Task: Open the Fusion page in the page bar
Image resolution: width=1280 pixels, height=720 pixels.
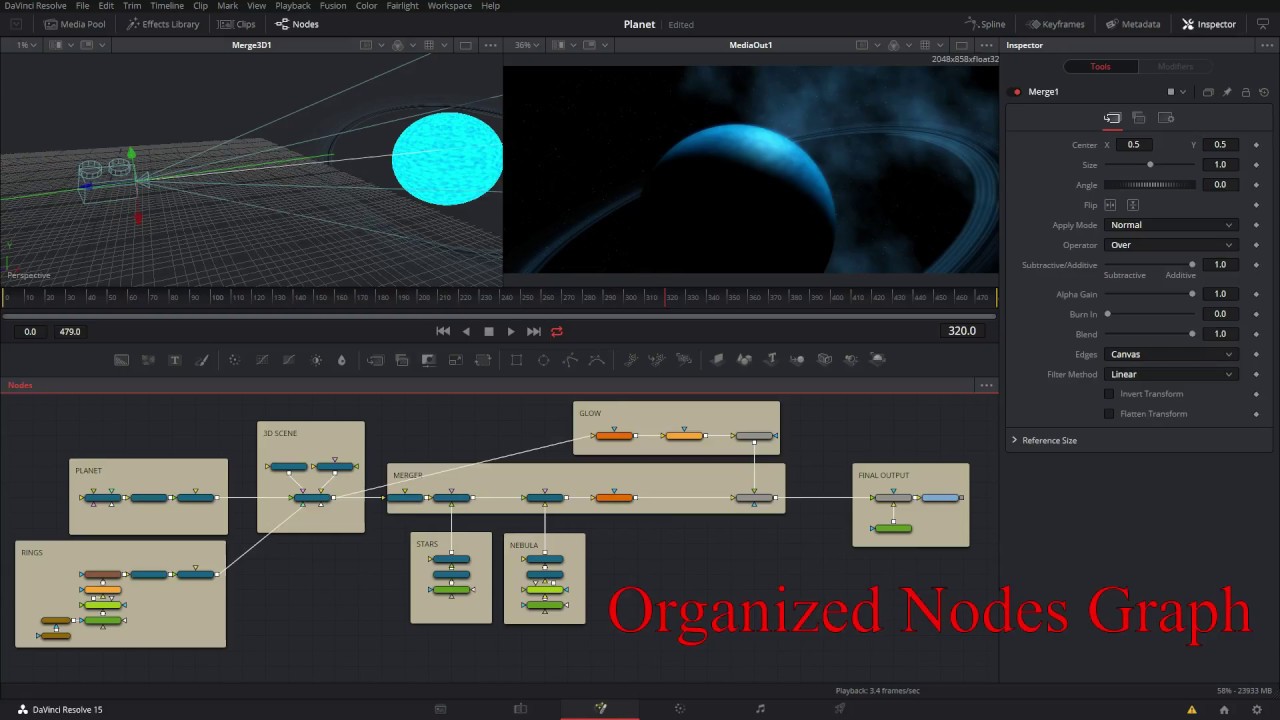Action: [600, 709]
